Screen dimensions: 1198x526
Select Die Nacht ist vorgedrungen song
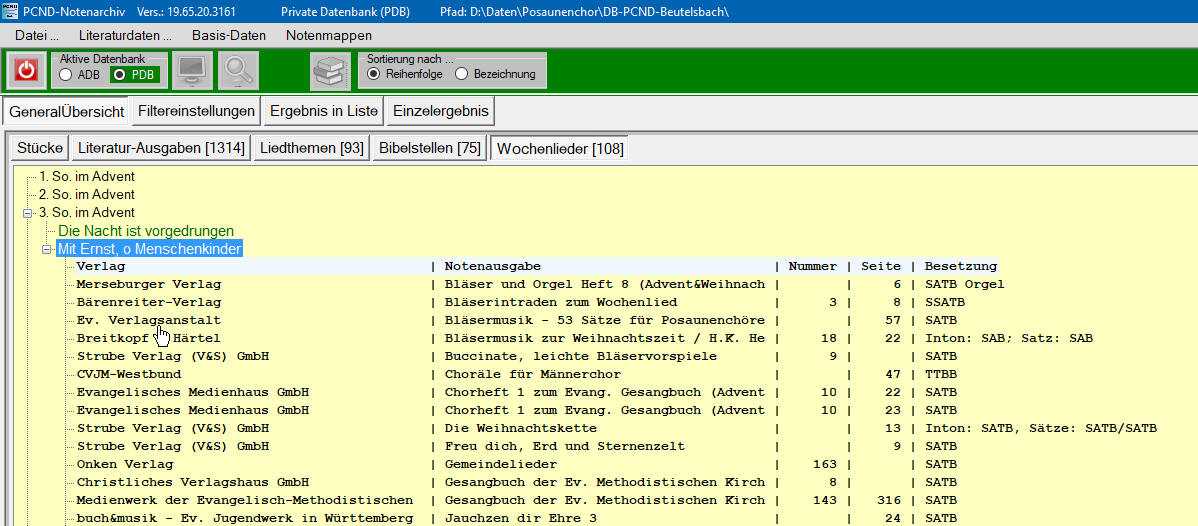pyautogui.click(x=146, y=231)
